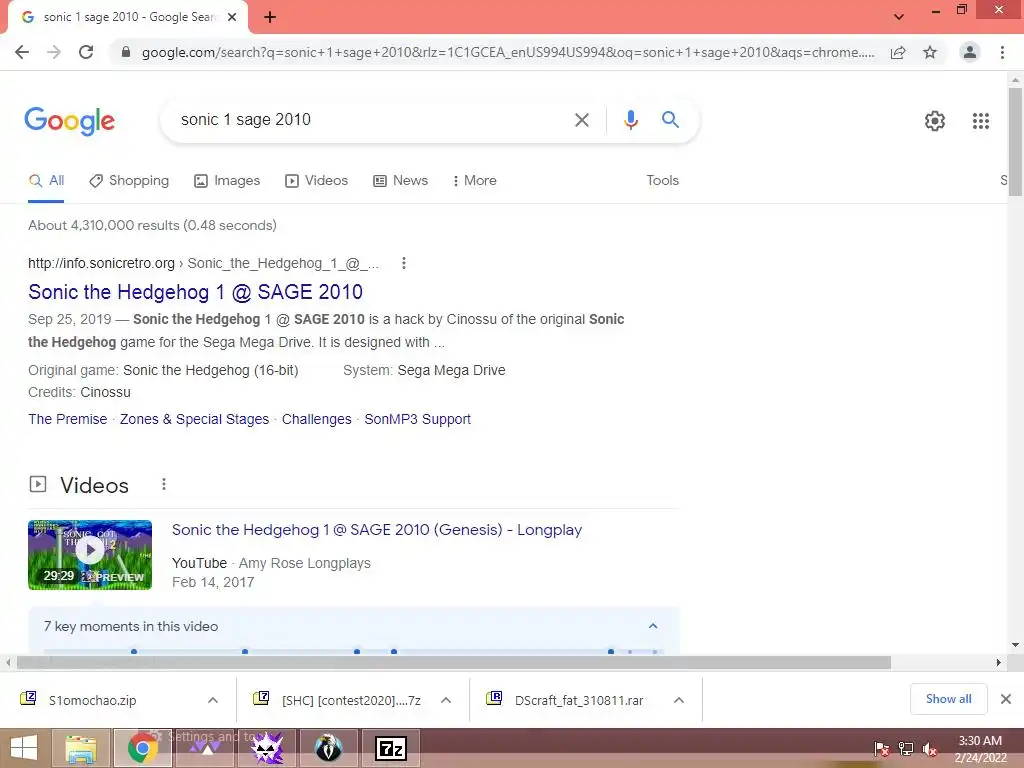
Task: Open the Videos section options menu
Action: pyautogui.click(x=164, y=485)
